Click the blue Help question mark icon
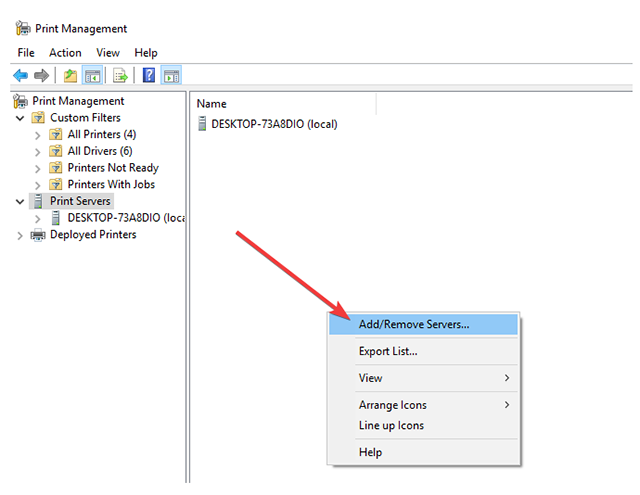Screen dimensions: 640x495 149,75
